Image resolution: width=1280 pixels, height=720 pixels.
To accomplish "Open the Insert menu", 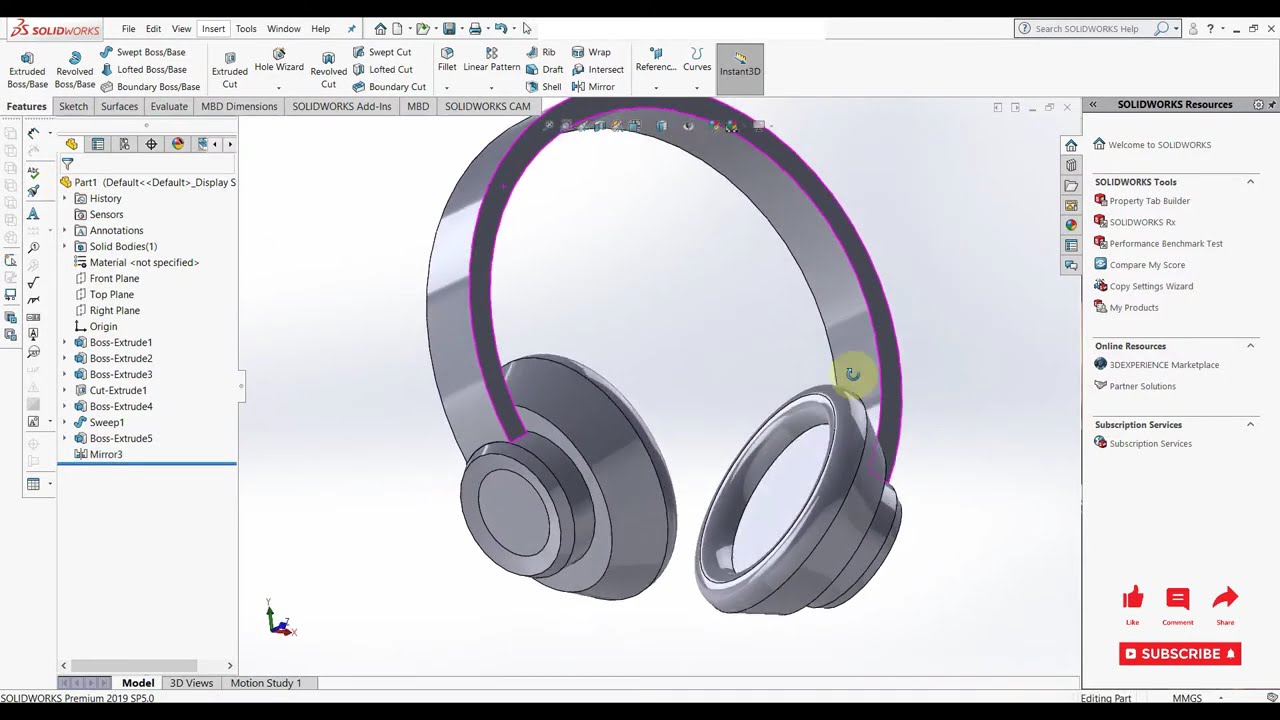I will point(213,29).
